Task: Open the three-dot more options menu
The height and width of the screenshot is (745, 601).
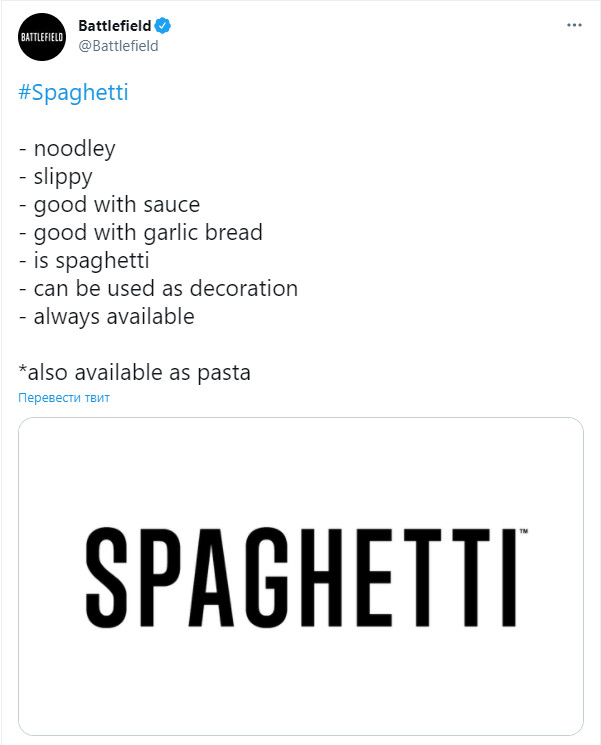Action: [574, 25]
